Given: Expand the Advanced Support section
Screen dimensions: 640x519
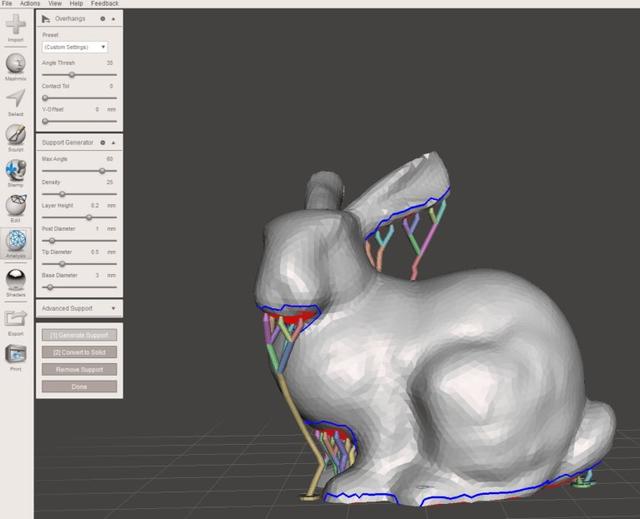Looking at the screenshot, I should coord(113,309).
